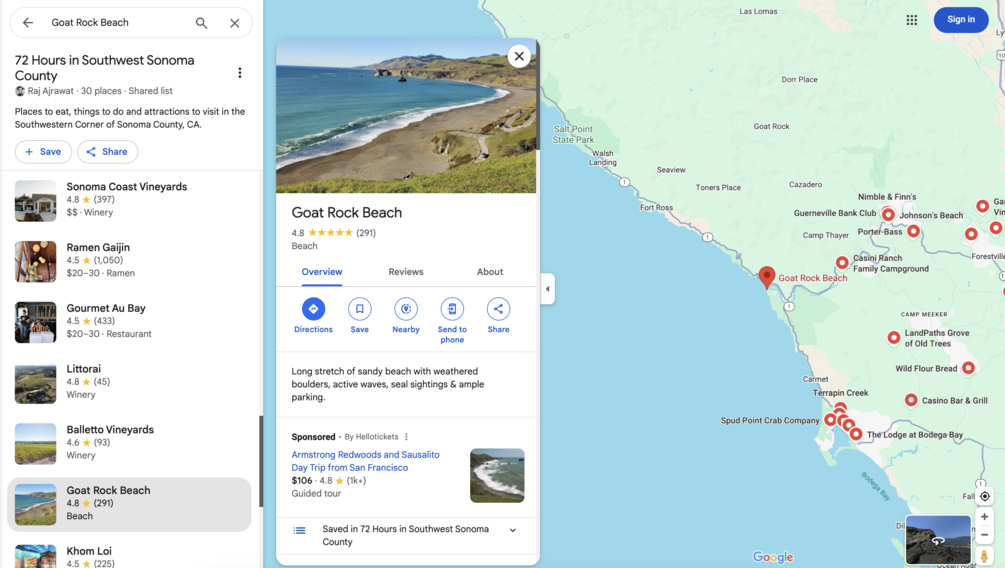Click the Wild Flour Bread map marker

click(x=968, y=368)
